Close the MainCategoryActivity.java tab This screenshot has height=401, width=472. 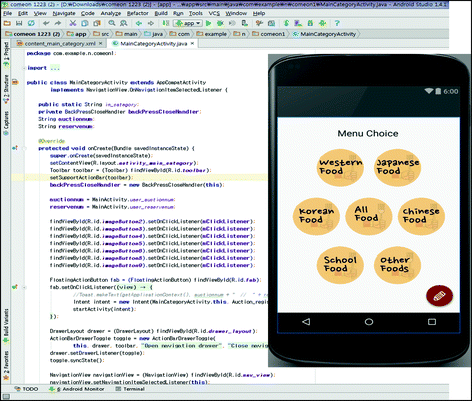(x=192, y=44)
